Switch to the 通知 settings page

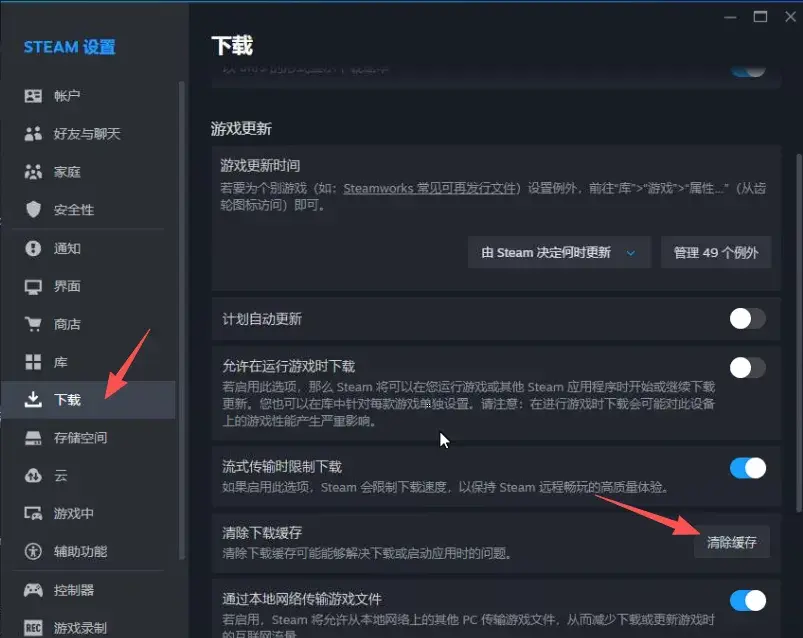click(88, 248)
